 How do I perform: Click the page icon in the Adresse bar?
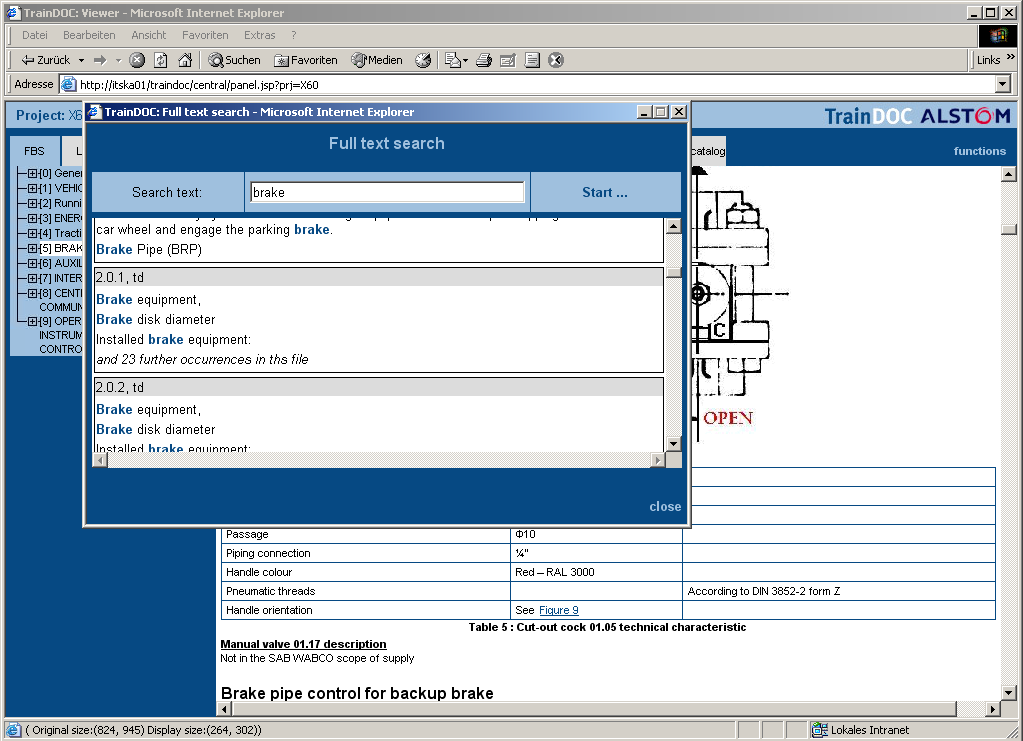pyautogui.click(x=69, y=84)
